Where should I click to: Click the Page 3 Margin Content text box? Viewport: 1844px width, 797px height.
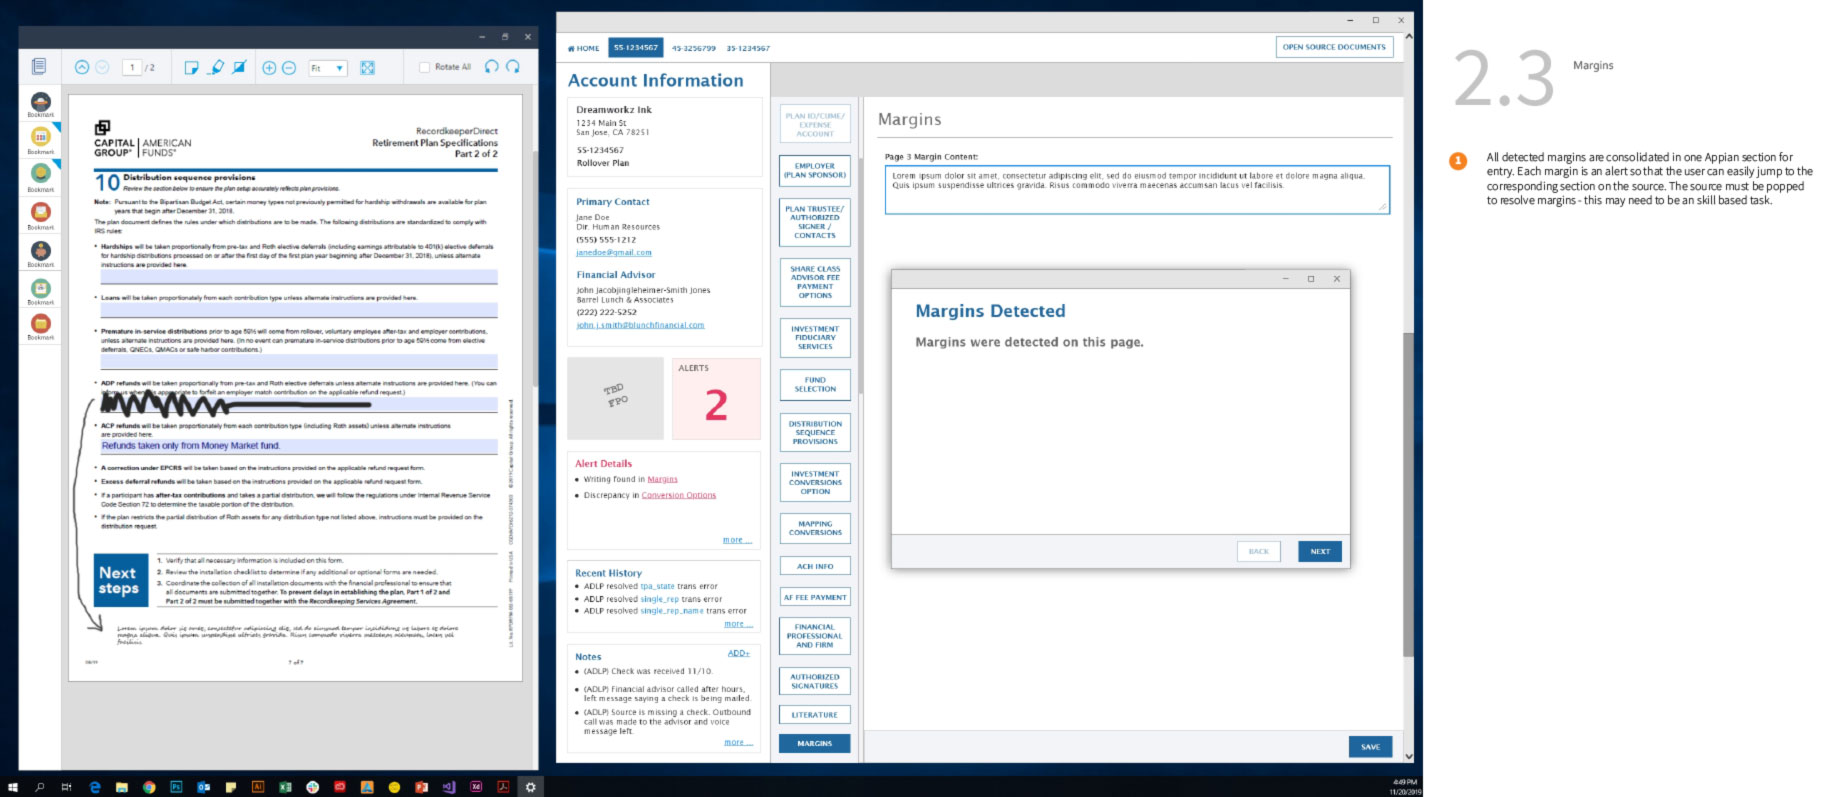[x=1136, y=189]
